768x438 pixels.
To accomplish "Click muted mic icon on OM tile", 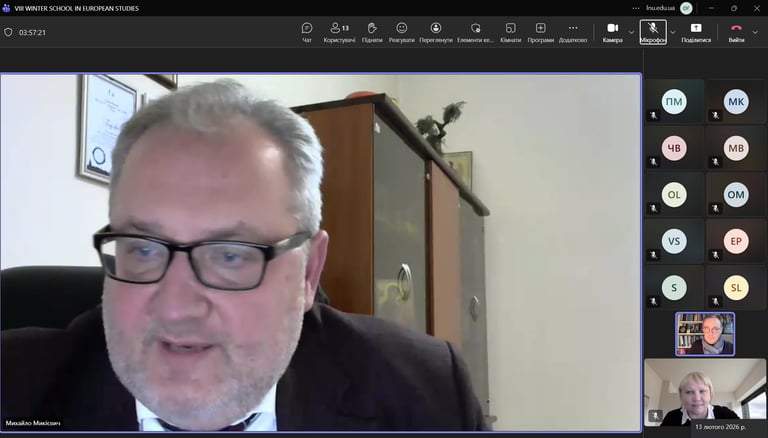I will [715, 209].
